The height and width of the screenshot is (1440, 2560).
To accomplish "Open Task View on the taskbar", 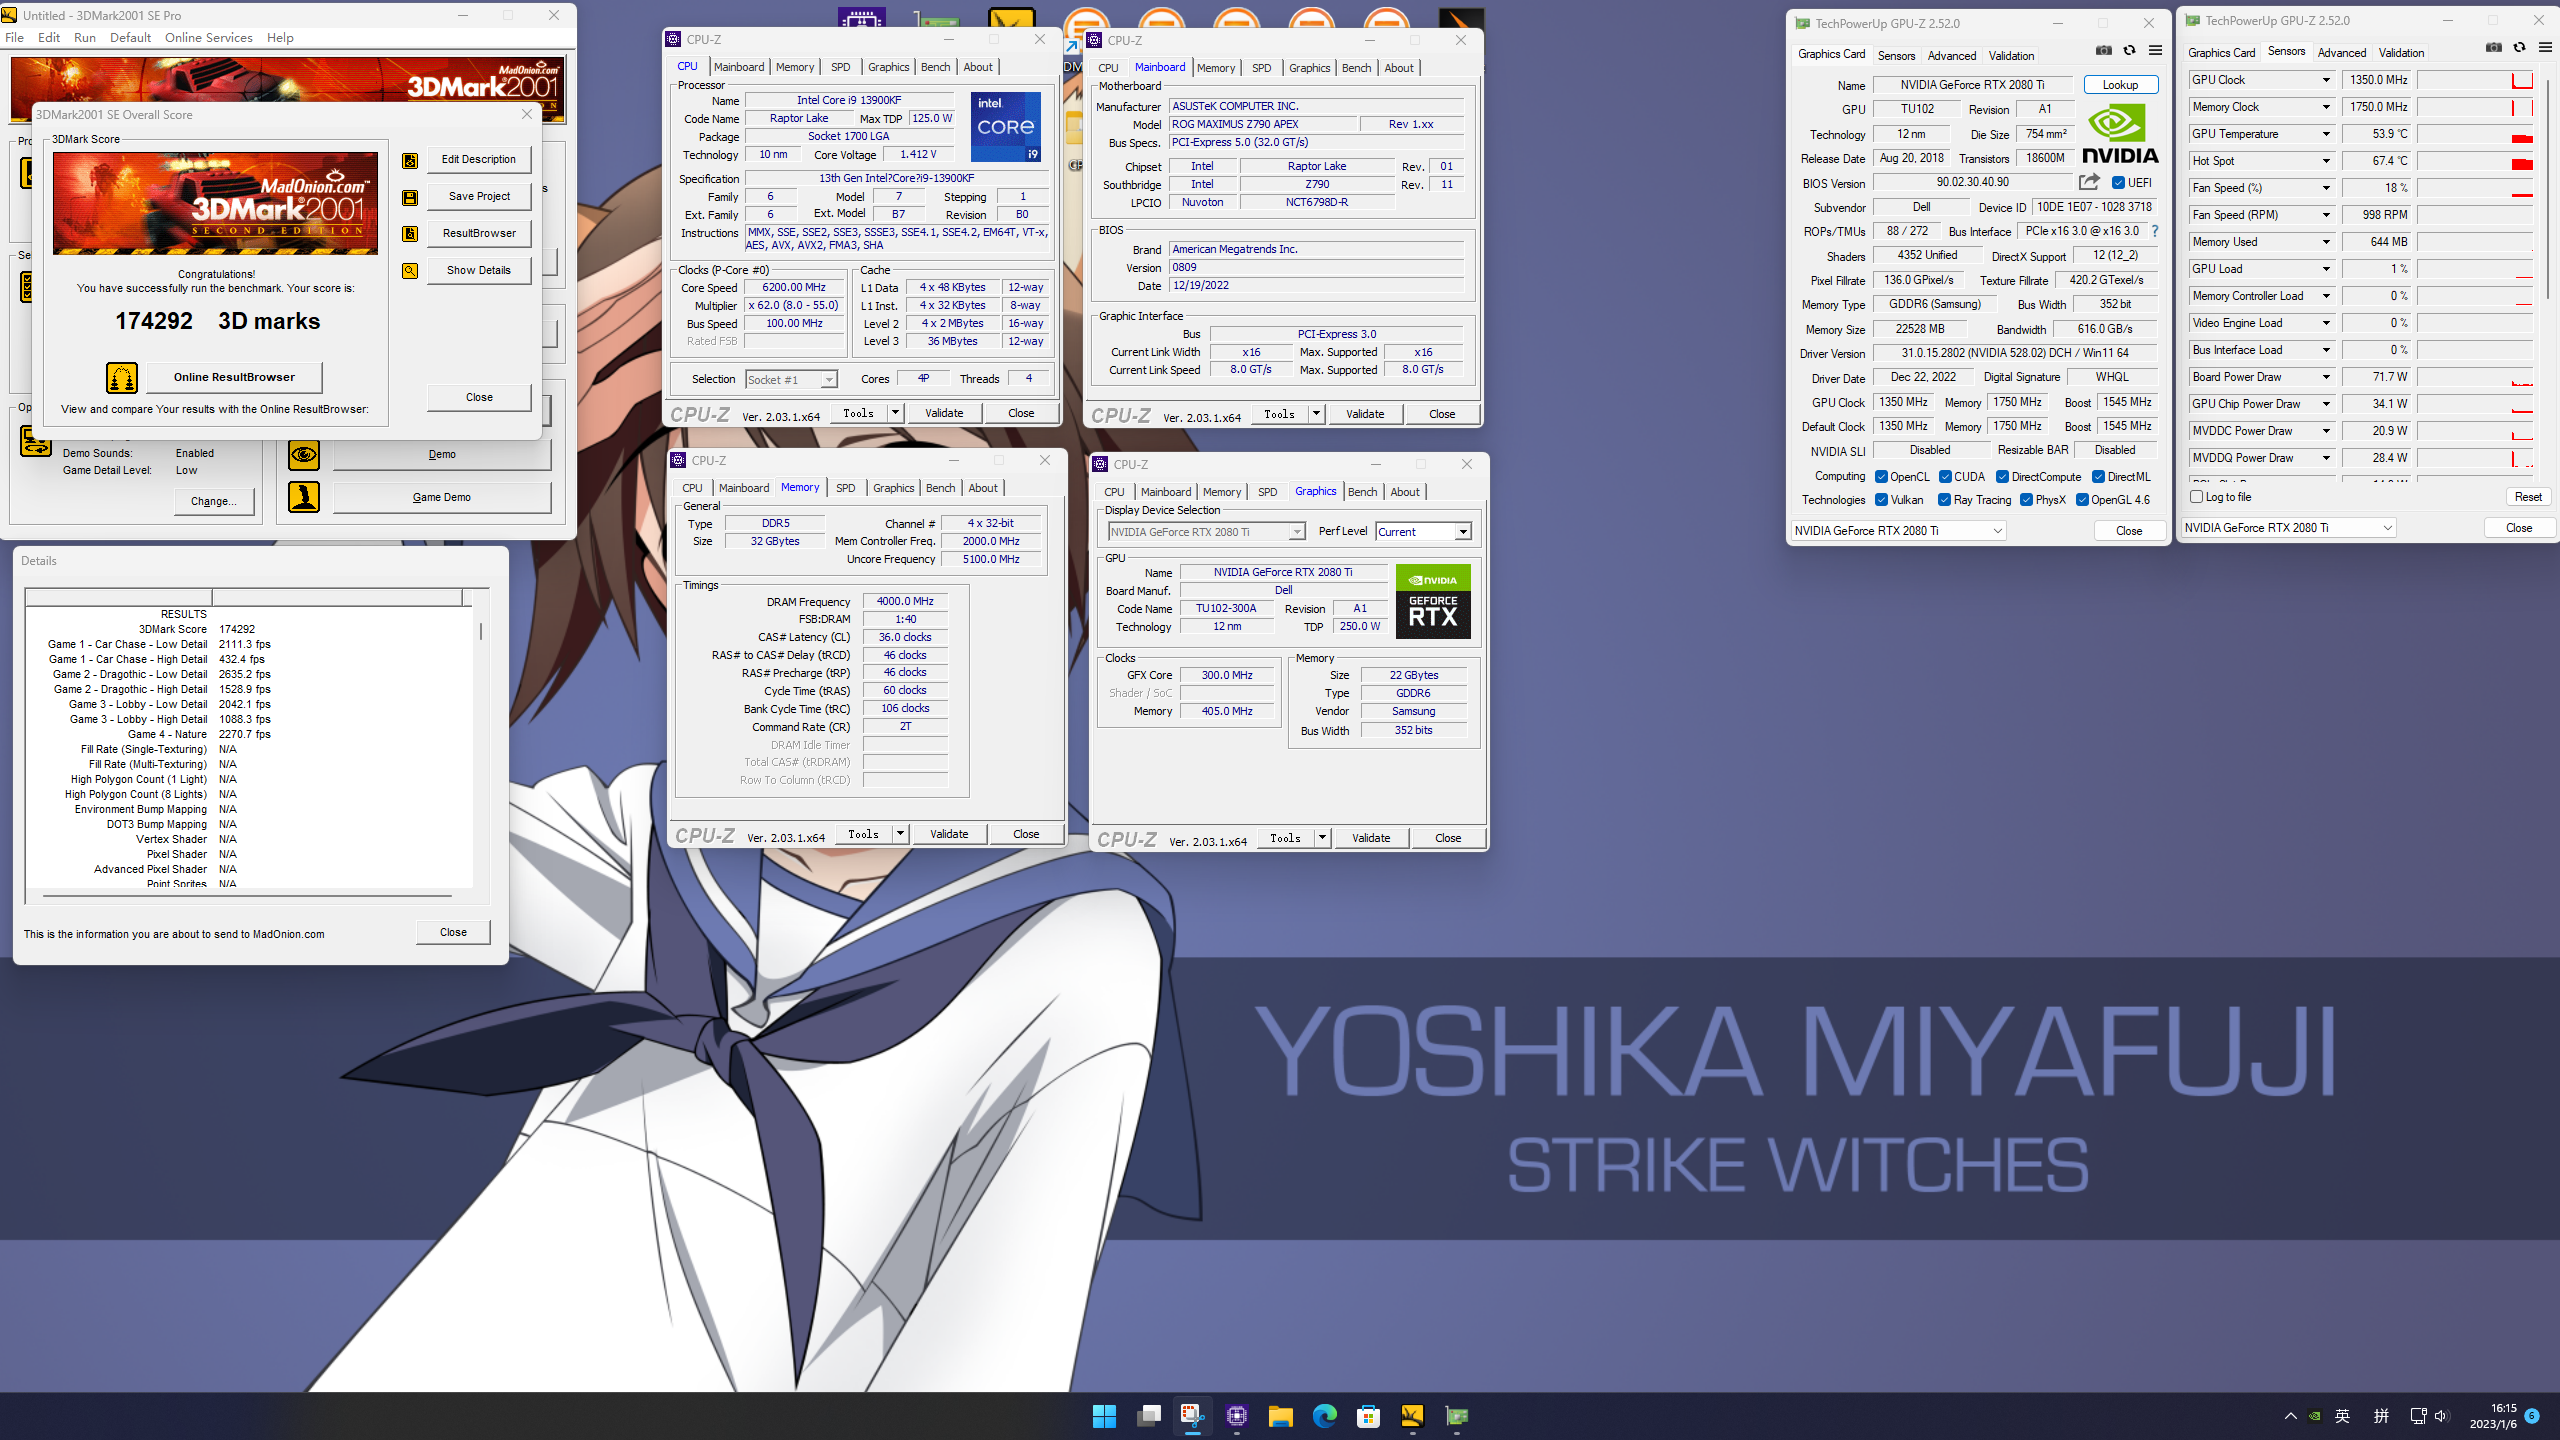I will tap(1148, 1416).
